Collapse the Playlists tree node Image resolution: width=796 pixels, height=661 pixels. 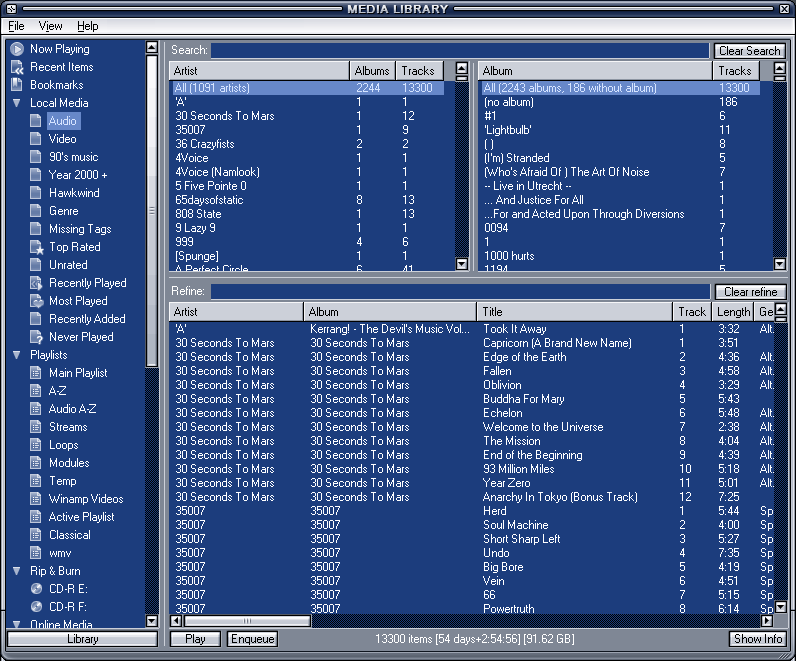click(17, 355)
